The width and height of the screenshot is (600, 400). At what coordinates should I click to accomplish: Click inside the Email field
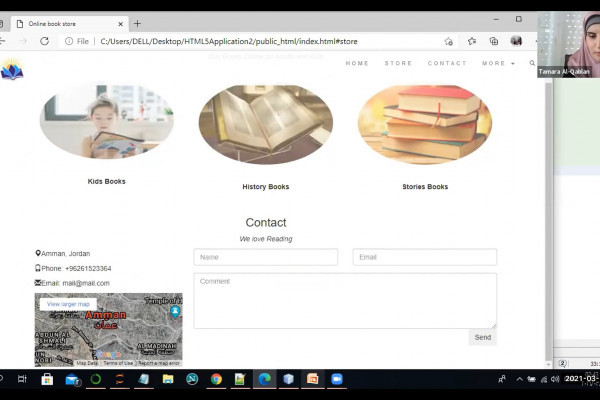click(x=424, y=257)
